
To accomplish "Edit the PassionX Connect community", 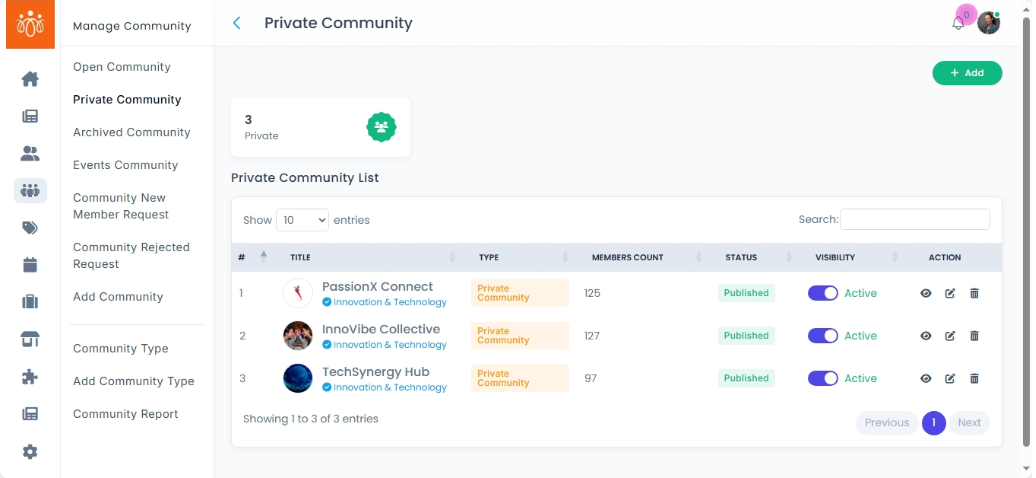I will (950, 293).
